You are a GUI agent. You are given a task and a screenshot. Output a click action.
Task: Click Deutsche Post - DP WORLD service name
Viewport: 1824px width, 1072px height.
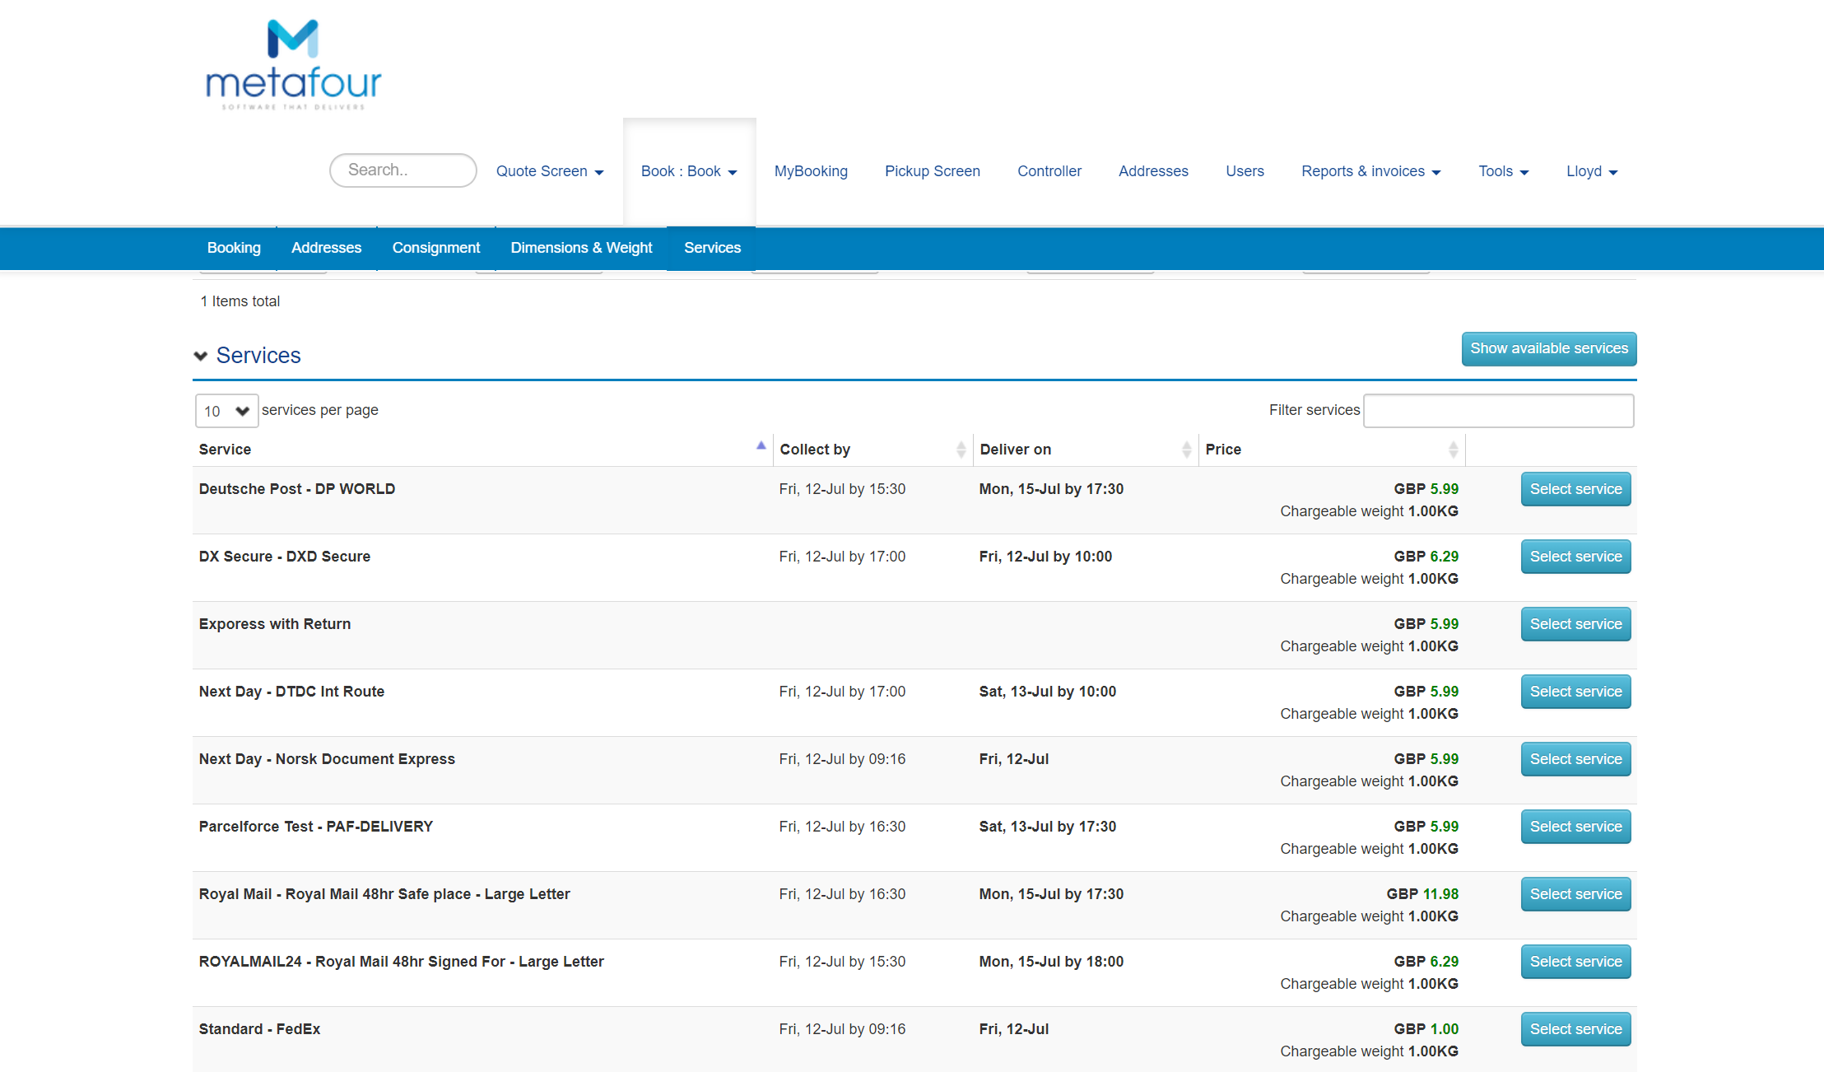tap(297, 489)
